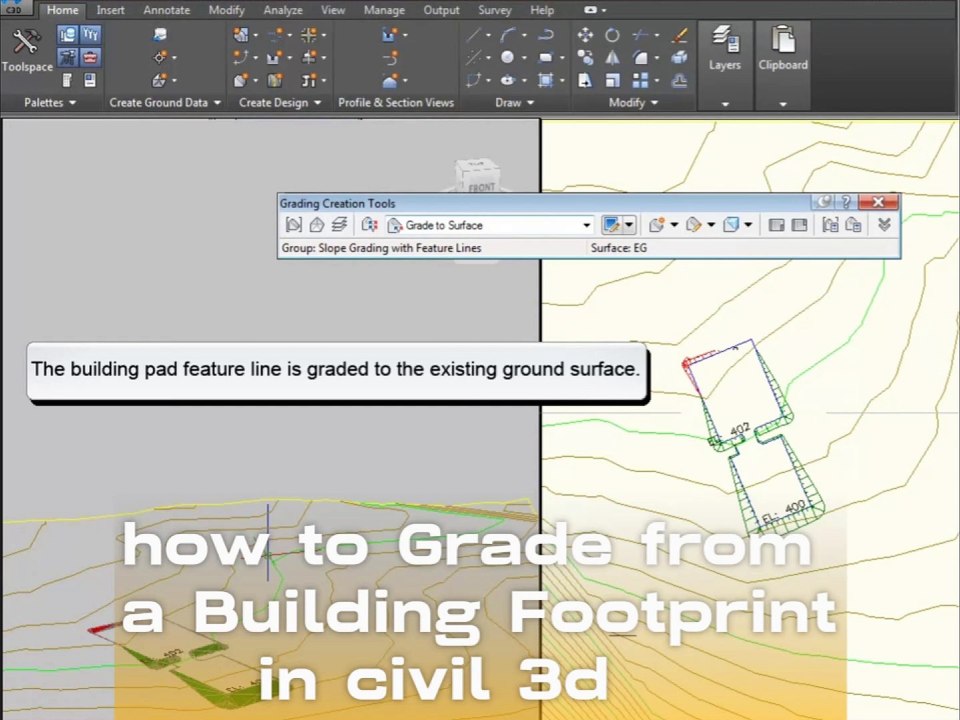The image size is (960, 720).
Task: Open the Analyze ribbon tab
Action: coord(283,10)
